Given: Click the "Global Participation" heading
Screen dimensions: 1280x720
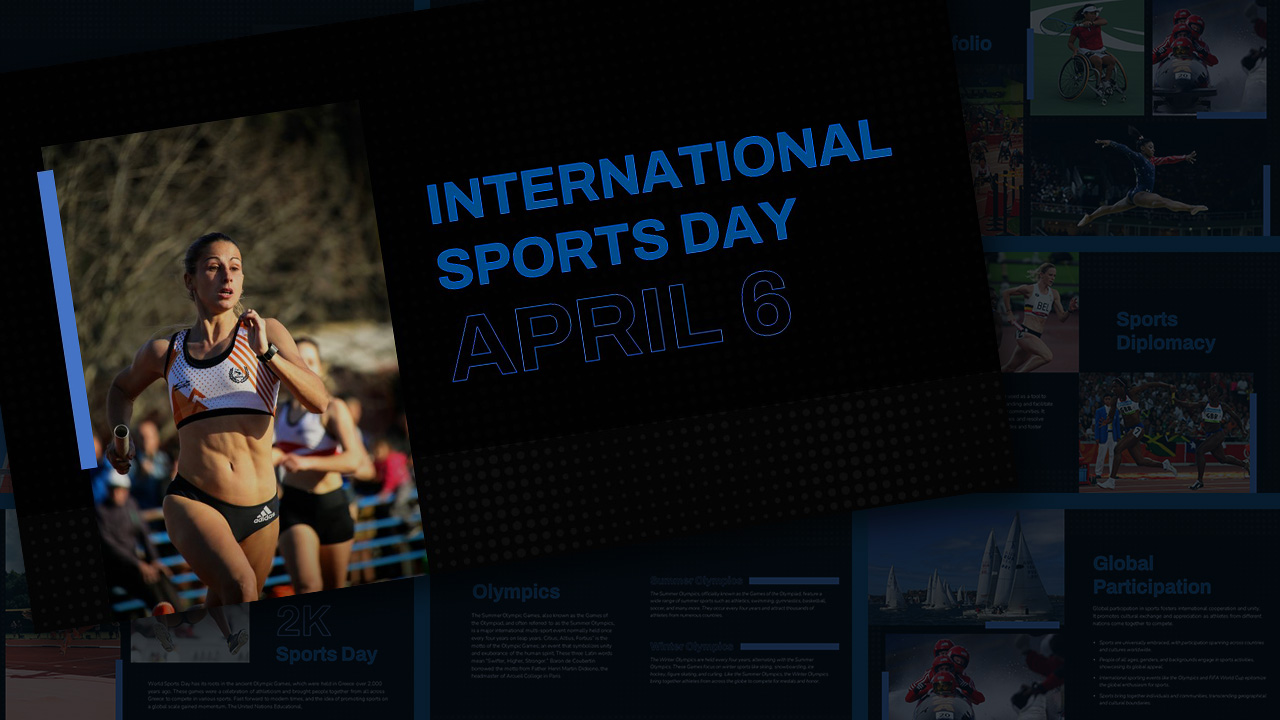Looking at the screenshot, I should pyautogui.click(x=1152, y=575).
